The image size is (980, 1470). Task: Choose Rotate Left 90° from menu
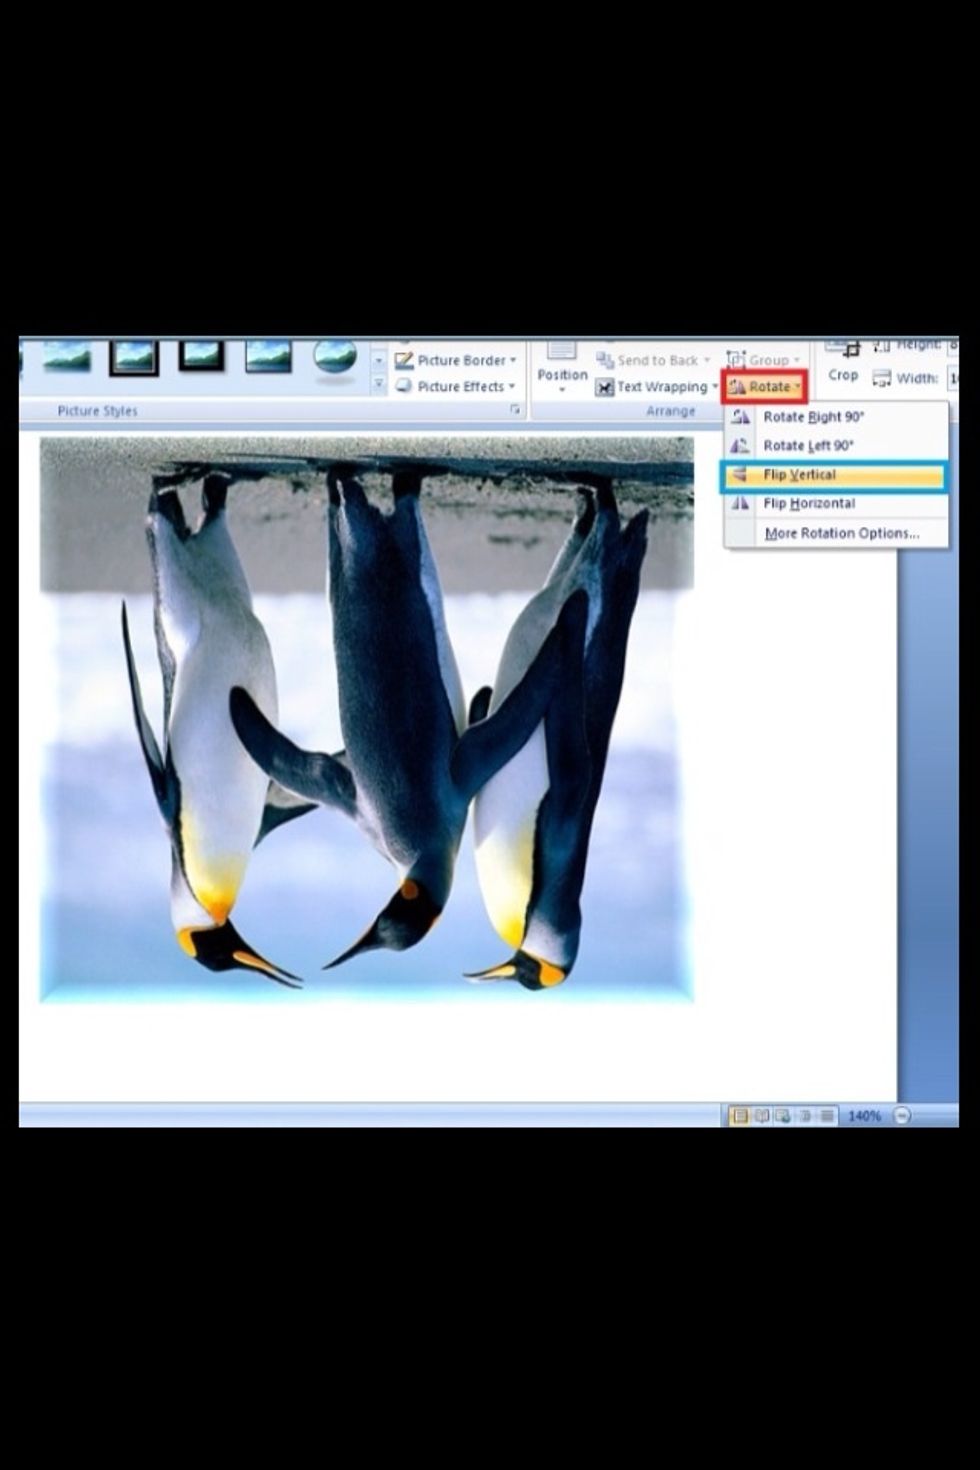(x=808, y=446)
